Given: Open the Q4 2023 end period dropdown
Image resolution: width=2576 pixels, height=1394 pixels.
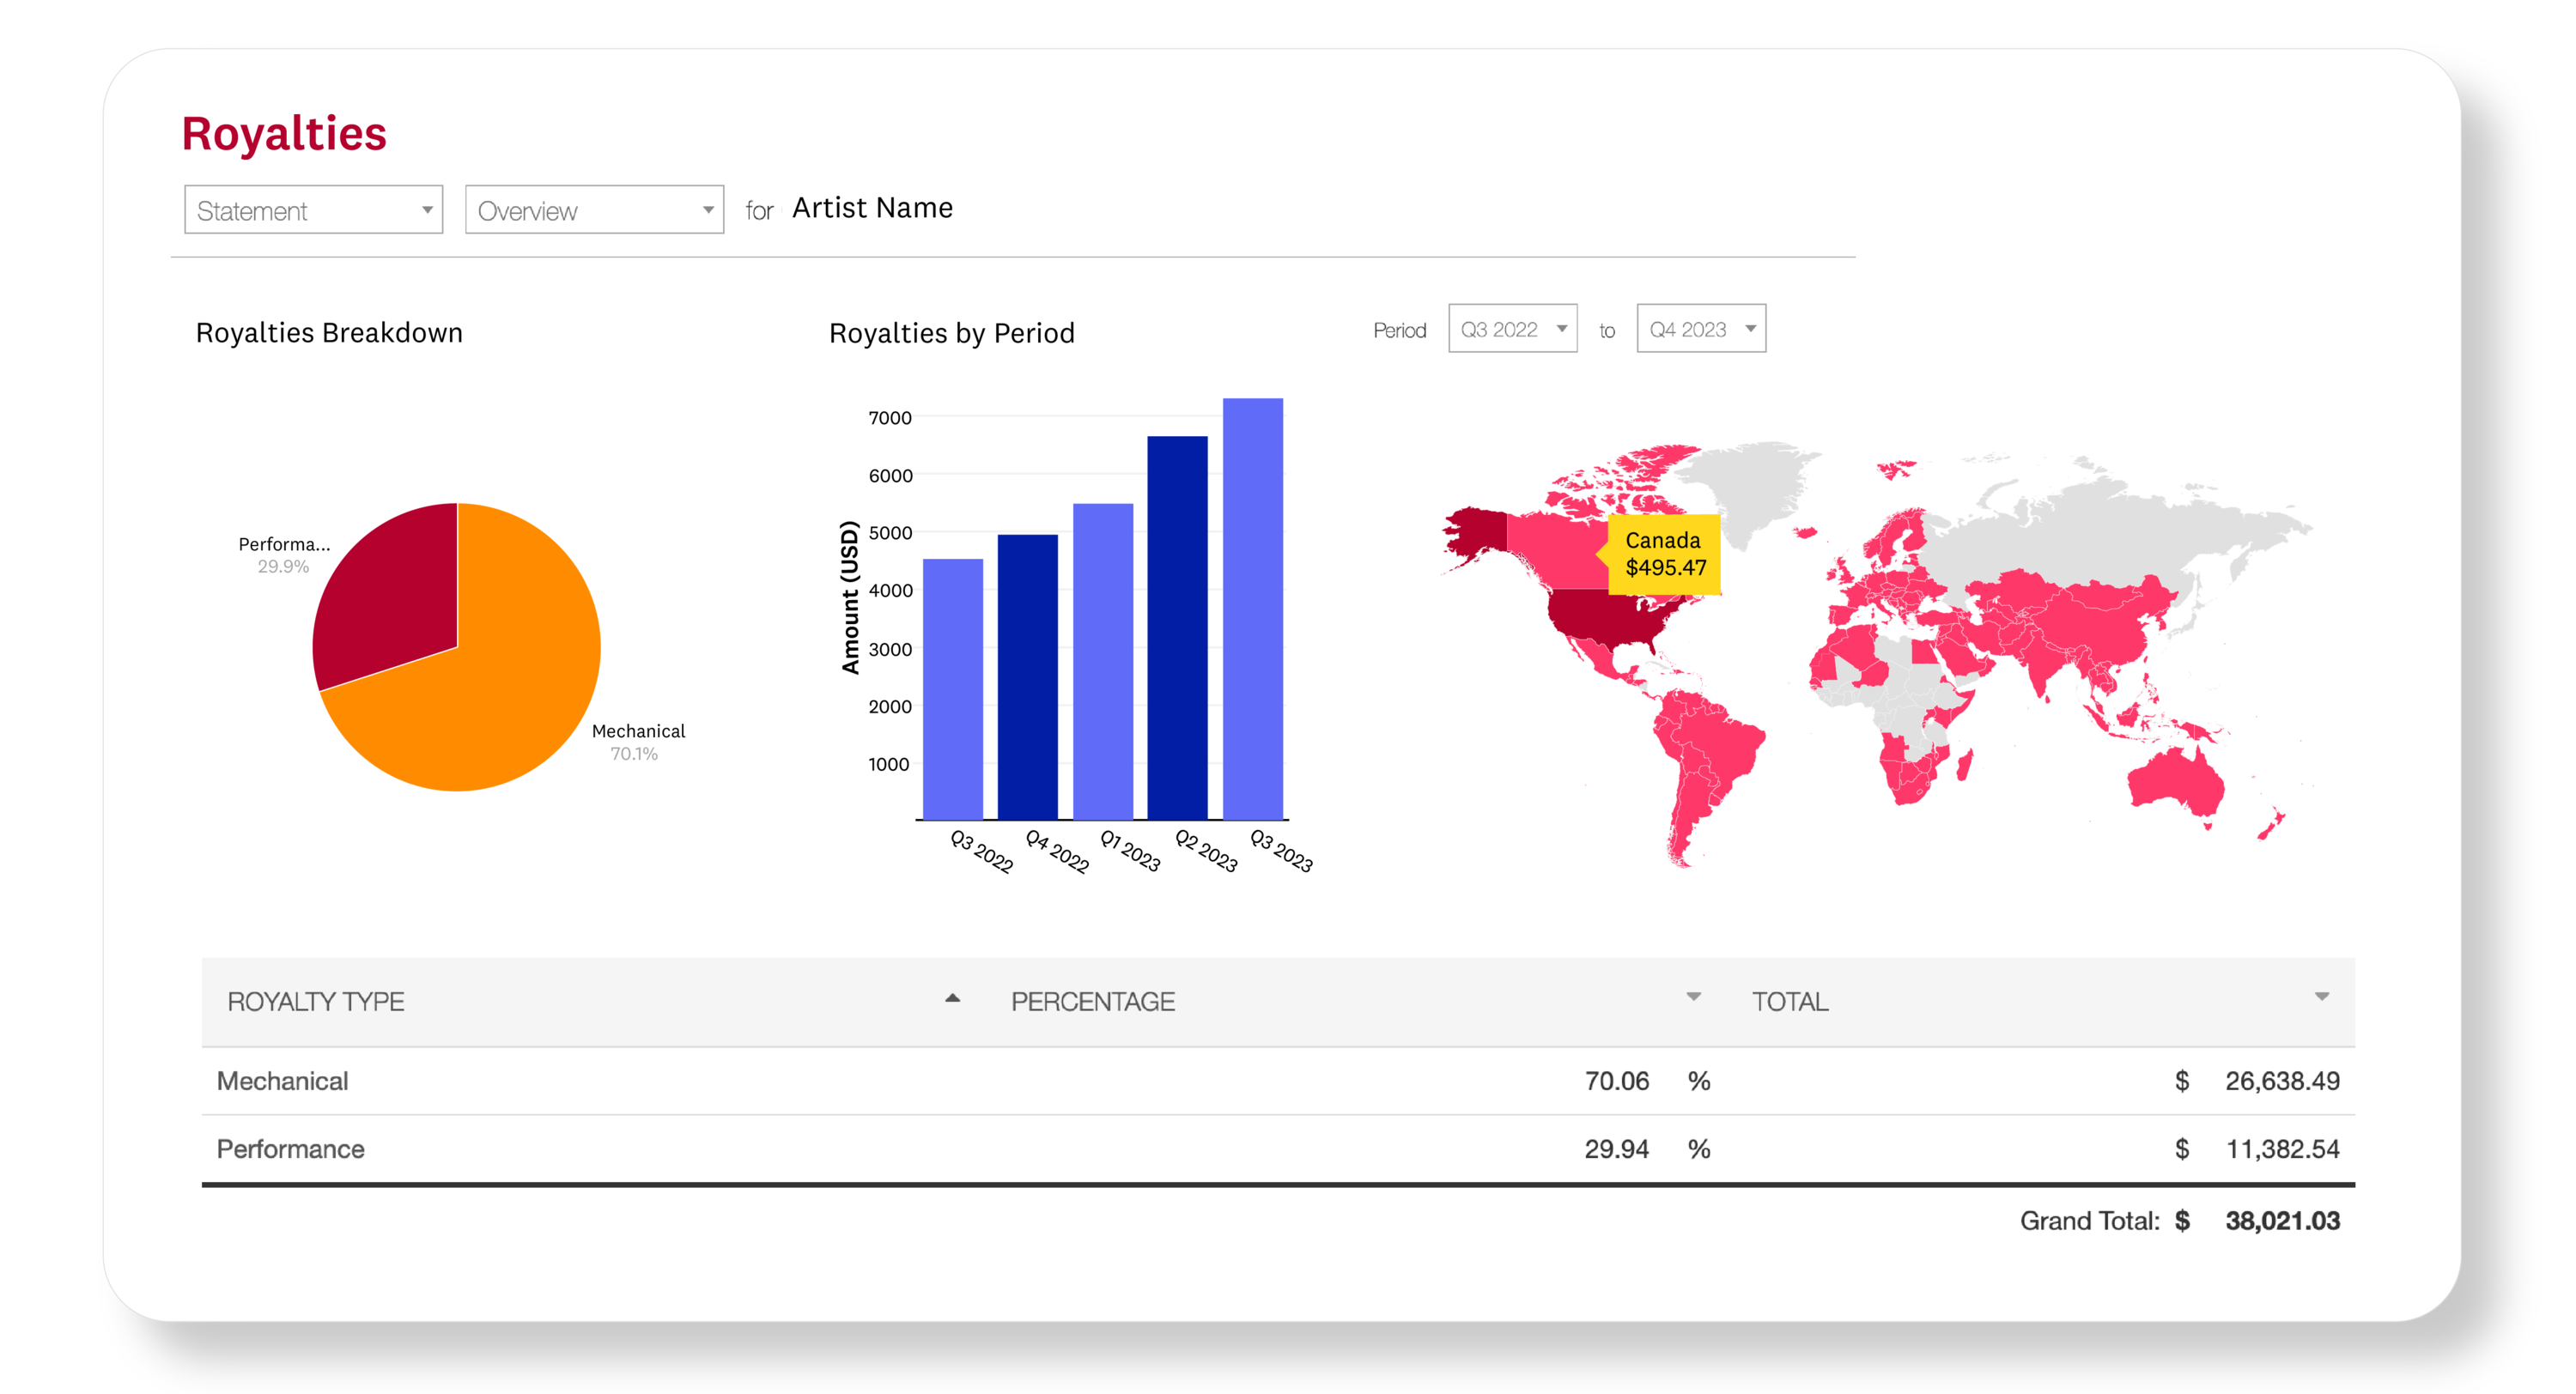Looking at the screenshot, I should click(x=1700, y=329).
